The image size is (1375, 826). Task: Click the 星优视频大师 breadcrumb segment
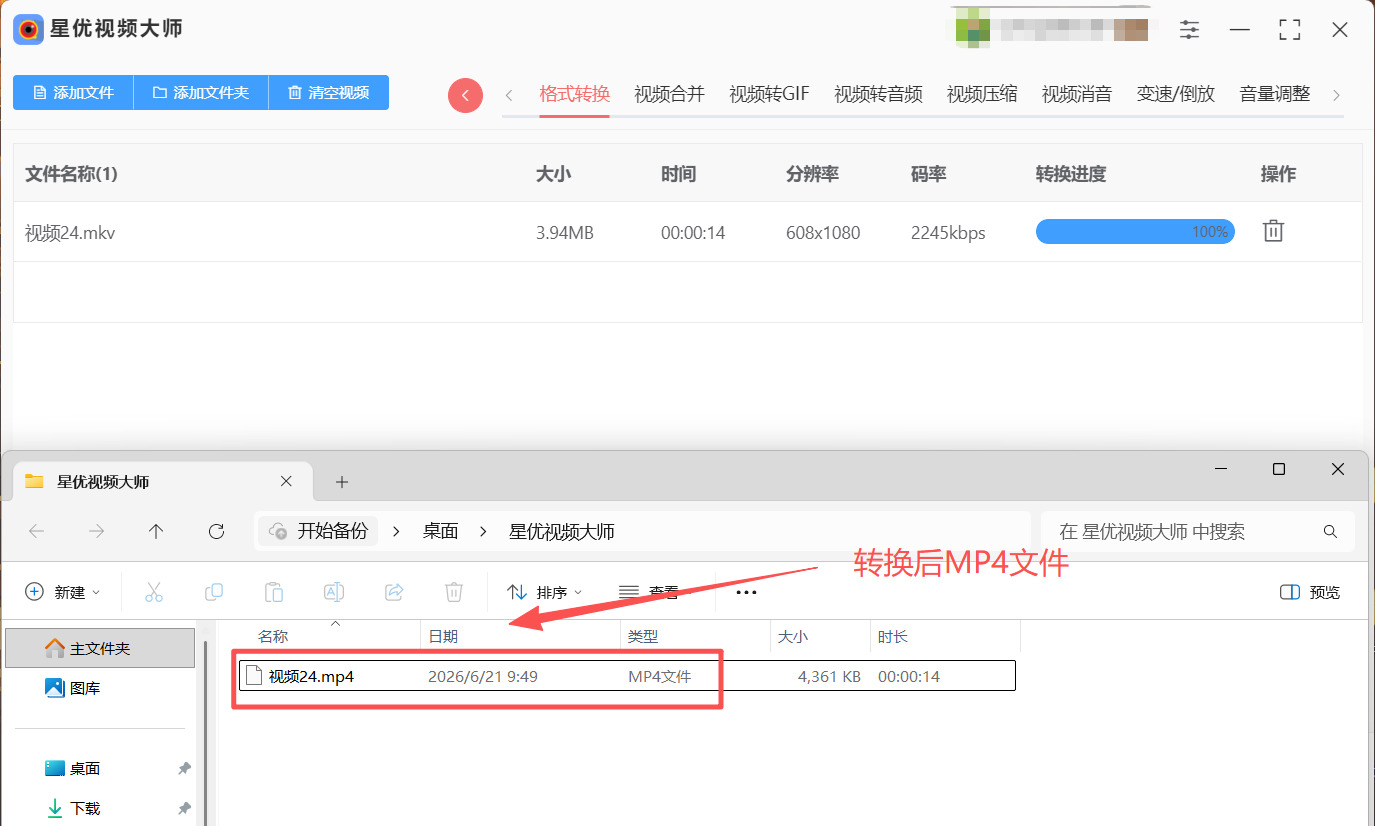pos(562,531)
